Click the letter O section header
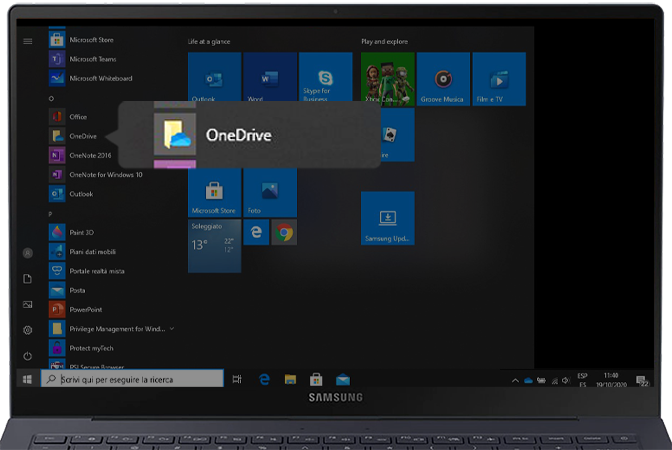Image resolution: width=672 pixels, height=450 pixels. click(x=51, y=99)
